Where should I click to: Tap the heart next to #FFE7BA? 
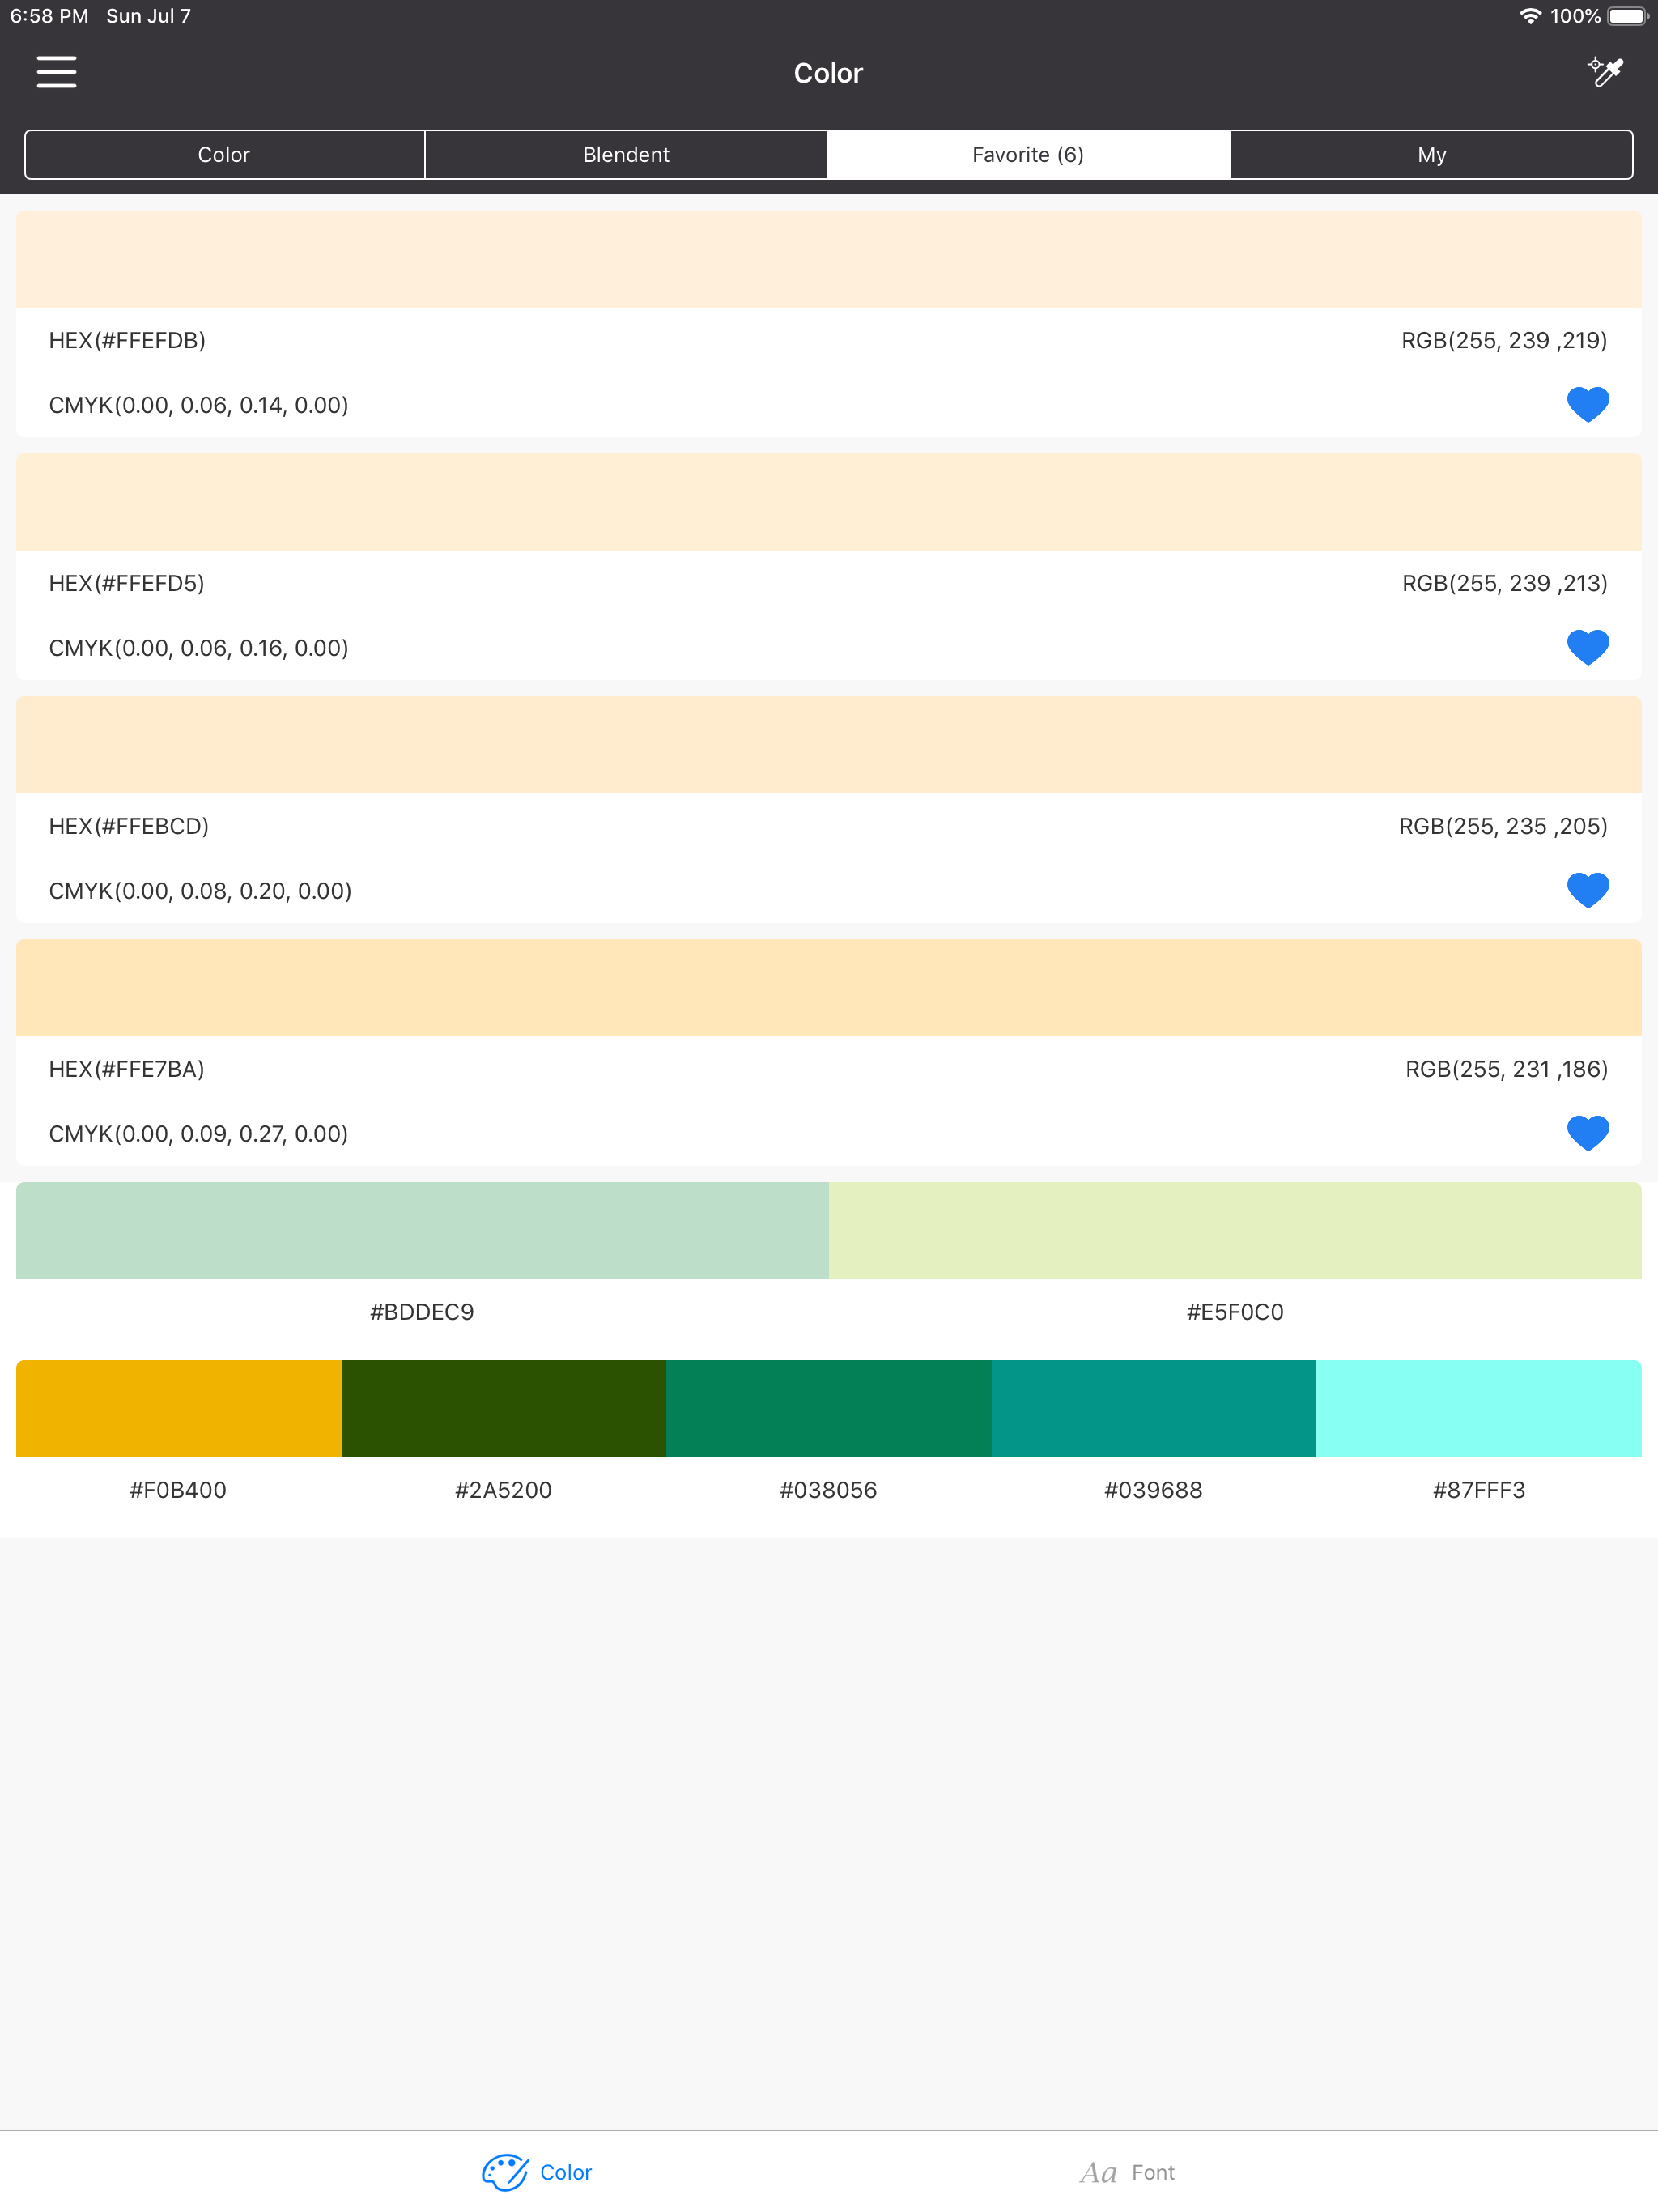click(1588, 1133)
